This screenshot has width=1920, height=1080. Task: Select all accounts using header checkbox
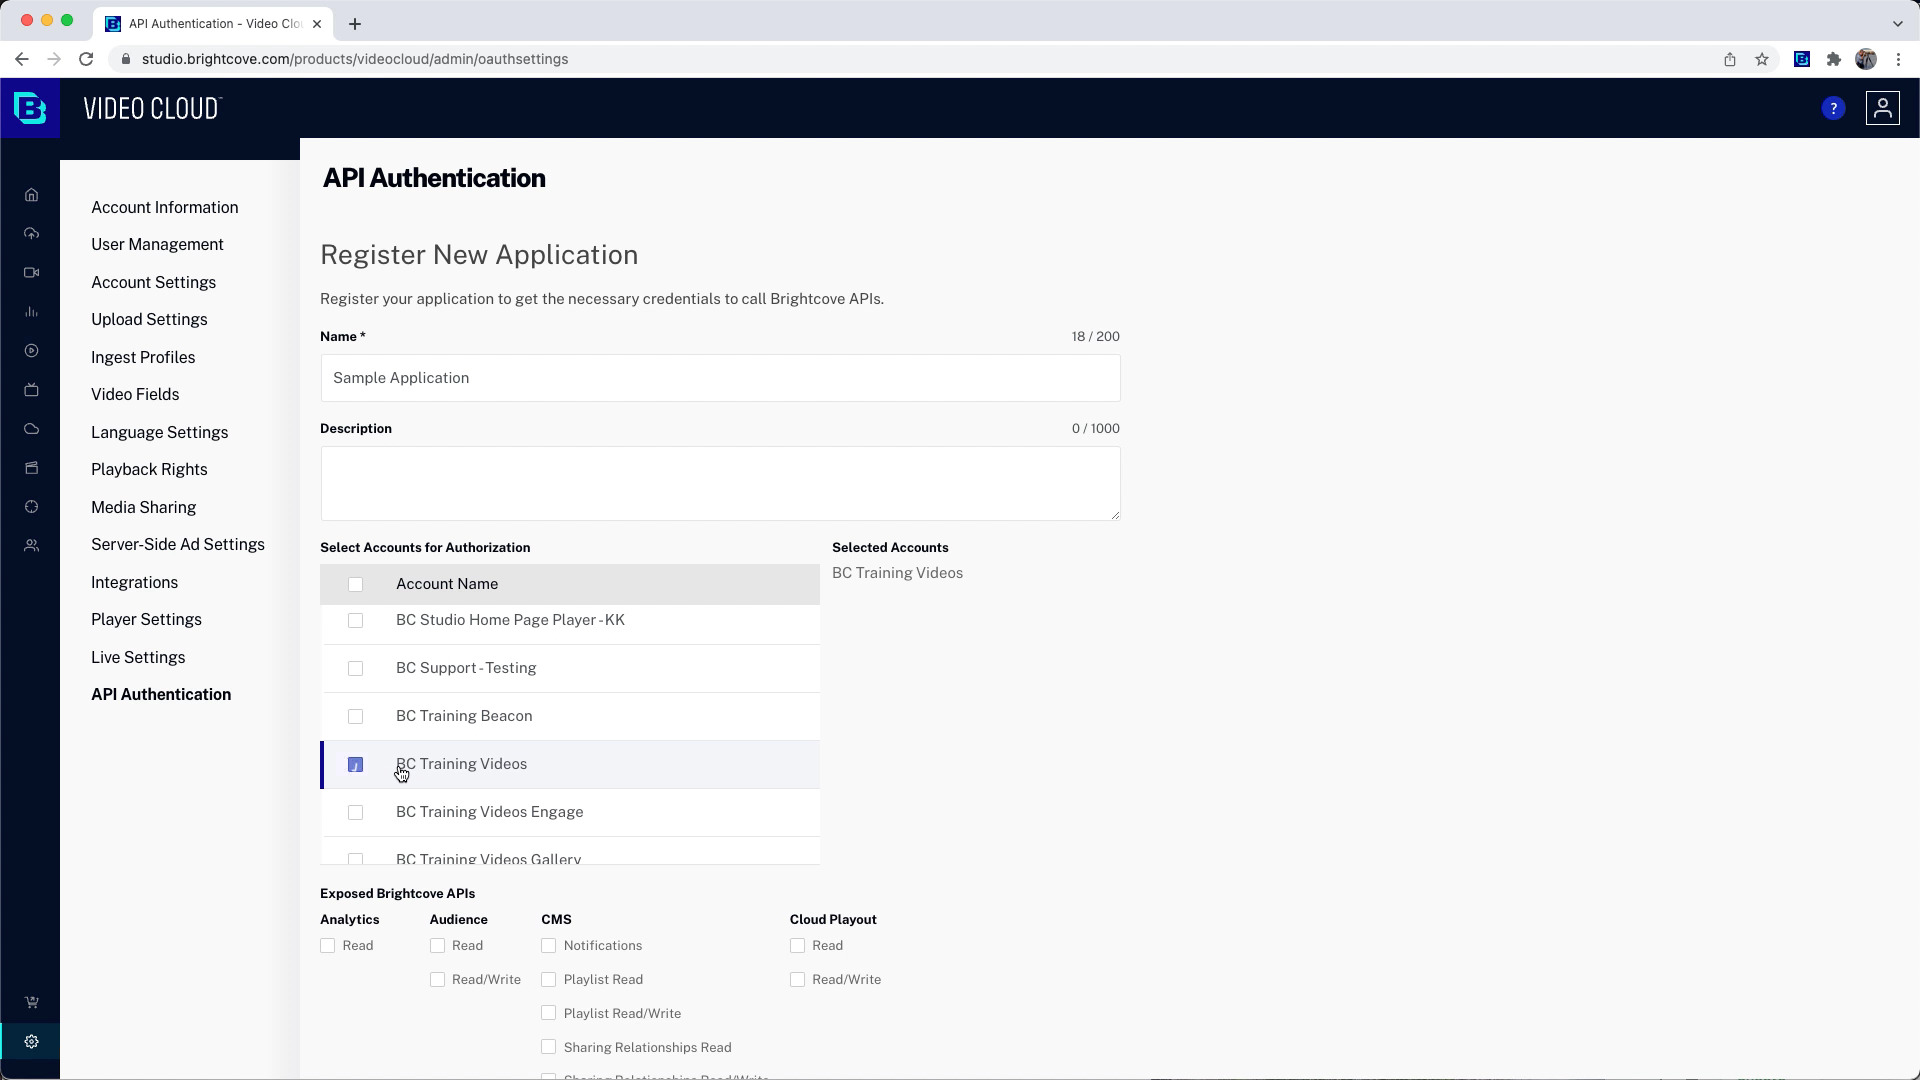(x=356, y=583)
